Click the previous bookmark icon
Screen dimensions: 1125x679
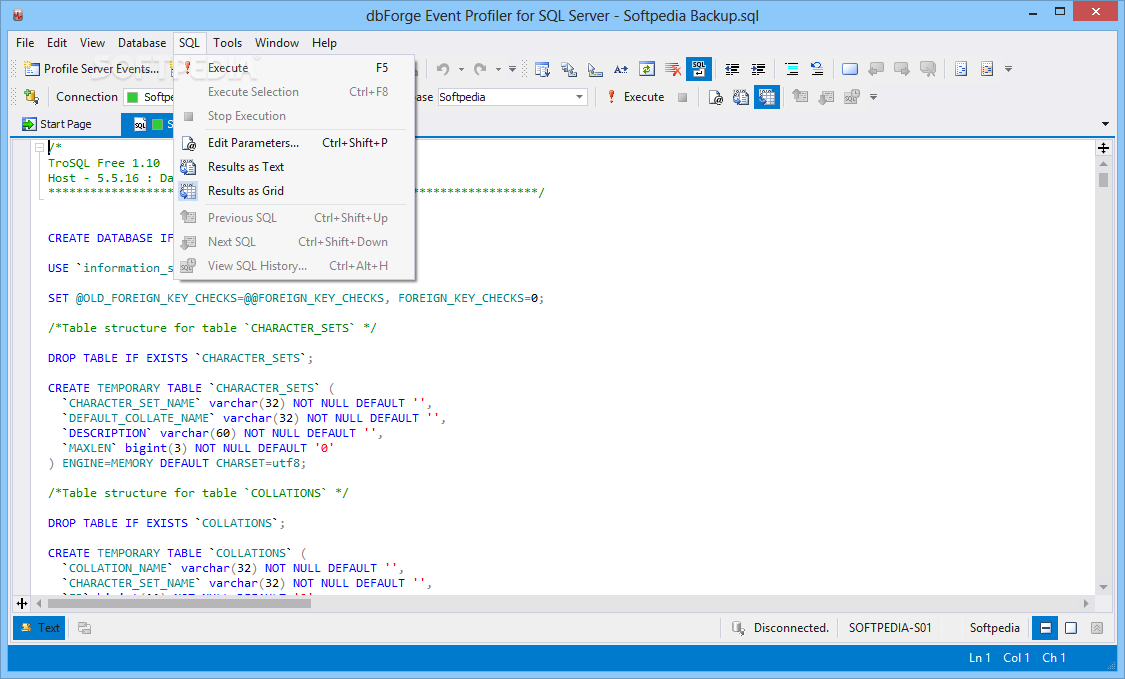876,69
